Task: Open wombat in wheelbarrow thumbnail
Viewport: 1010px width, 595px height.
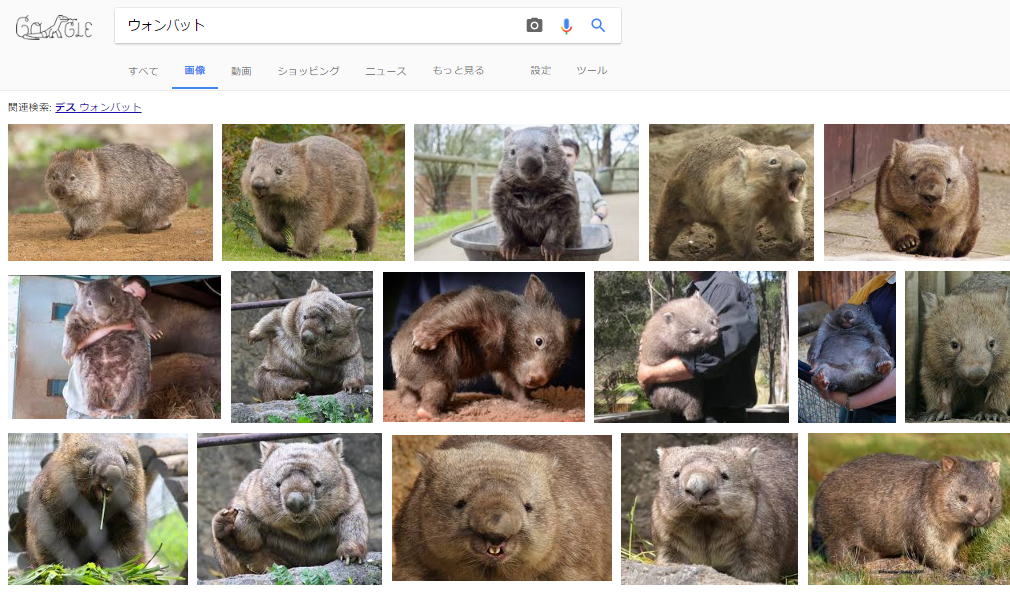Action: point(526,193)
